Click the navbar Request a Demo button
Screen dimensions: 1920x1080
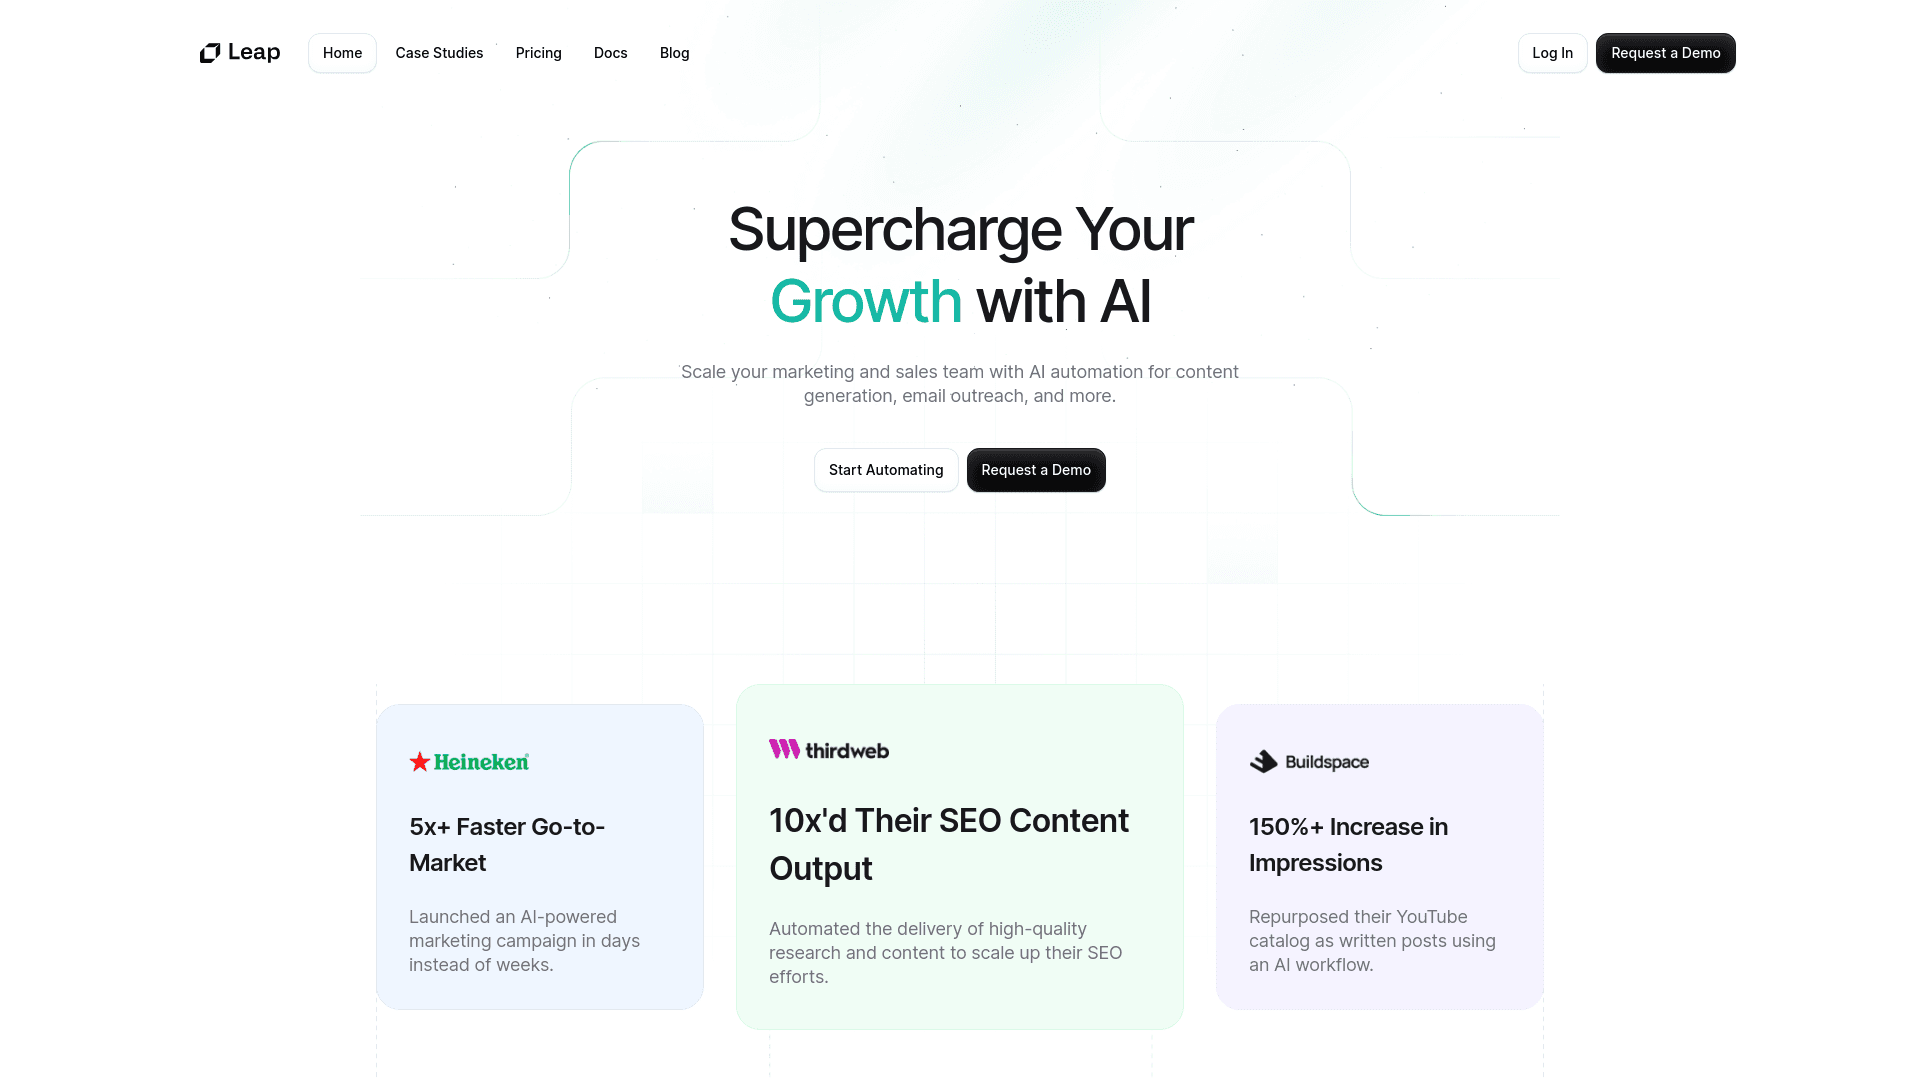click(1665, 53)
